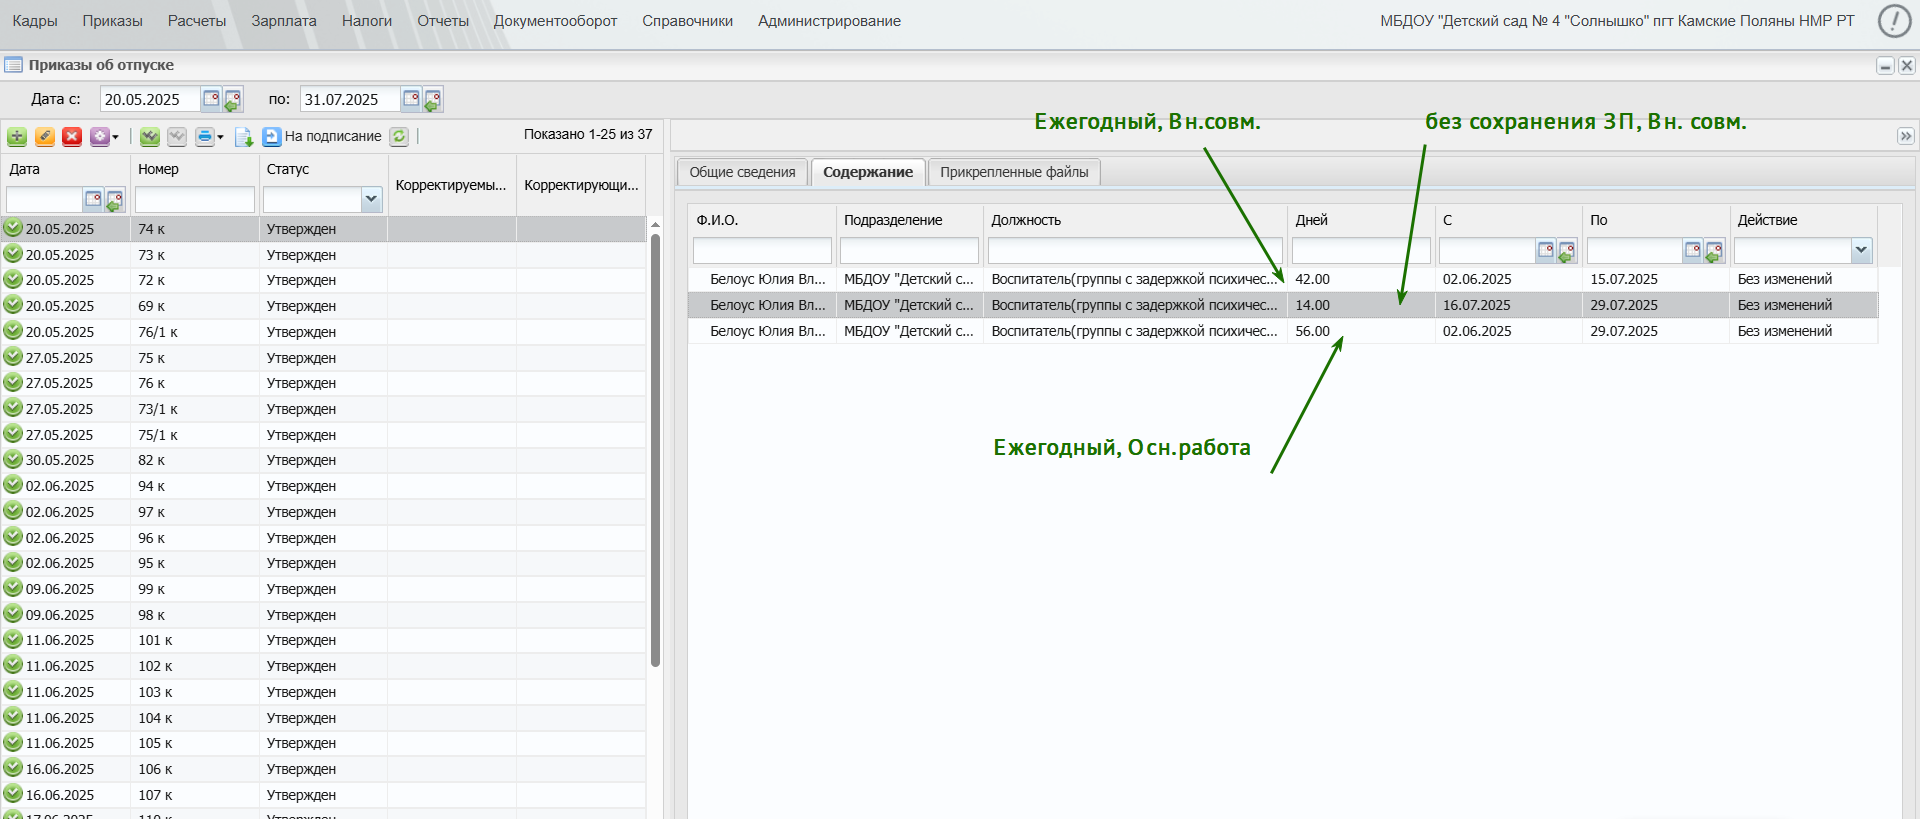
Task: Select the content row with '42.00' days
Action: coord(1283,279)
